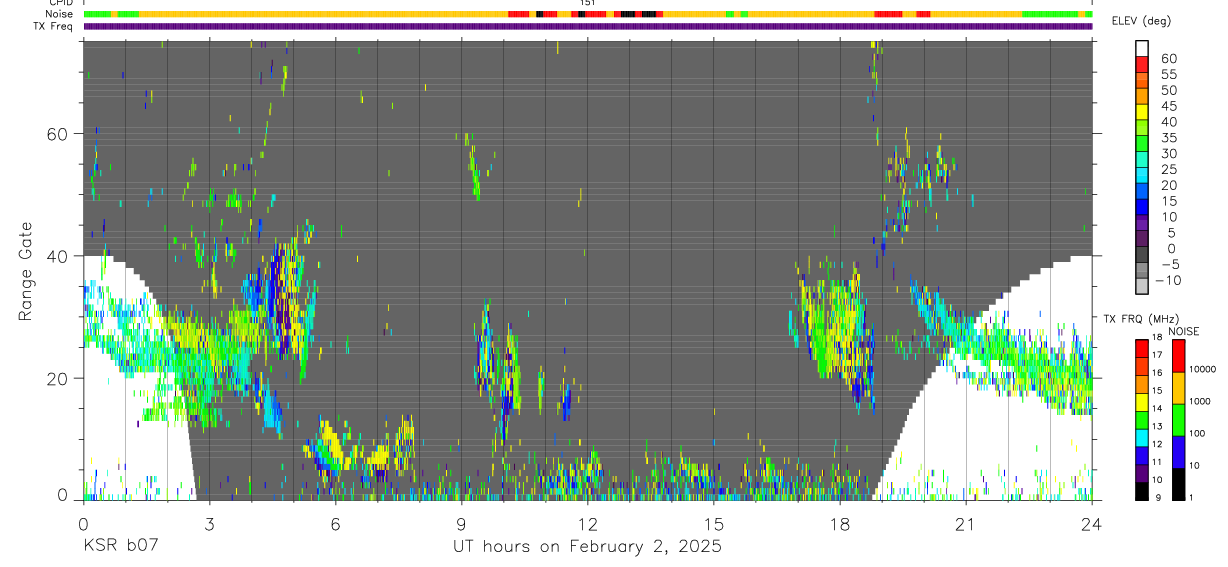This screenshot has width=1228, height=567.
Task: Pick the blue segment of NOISE colorbar
Action: (x=1178, y=451)
